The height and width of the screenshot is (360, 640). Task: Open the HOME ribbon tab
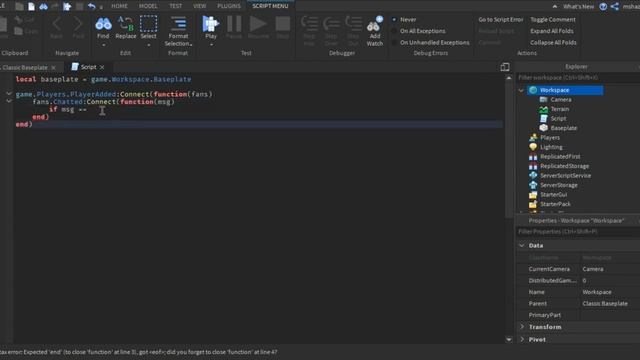coord(119,6)
